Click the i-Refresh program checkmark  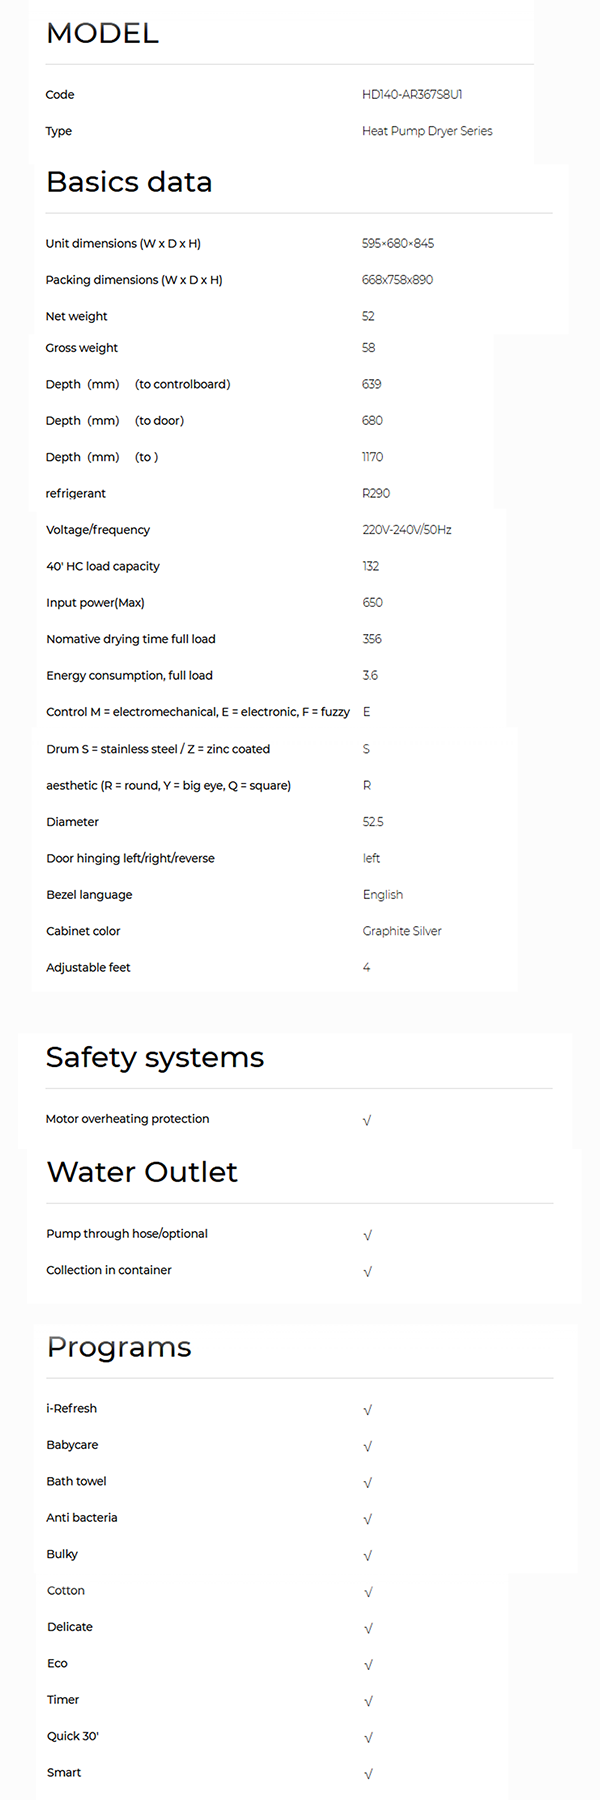pyautogui.click(x=367, y=1410)
